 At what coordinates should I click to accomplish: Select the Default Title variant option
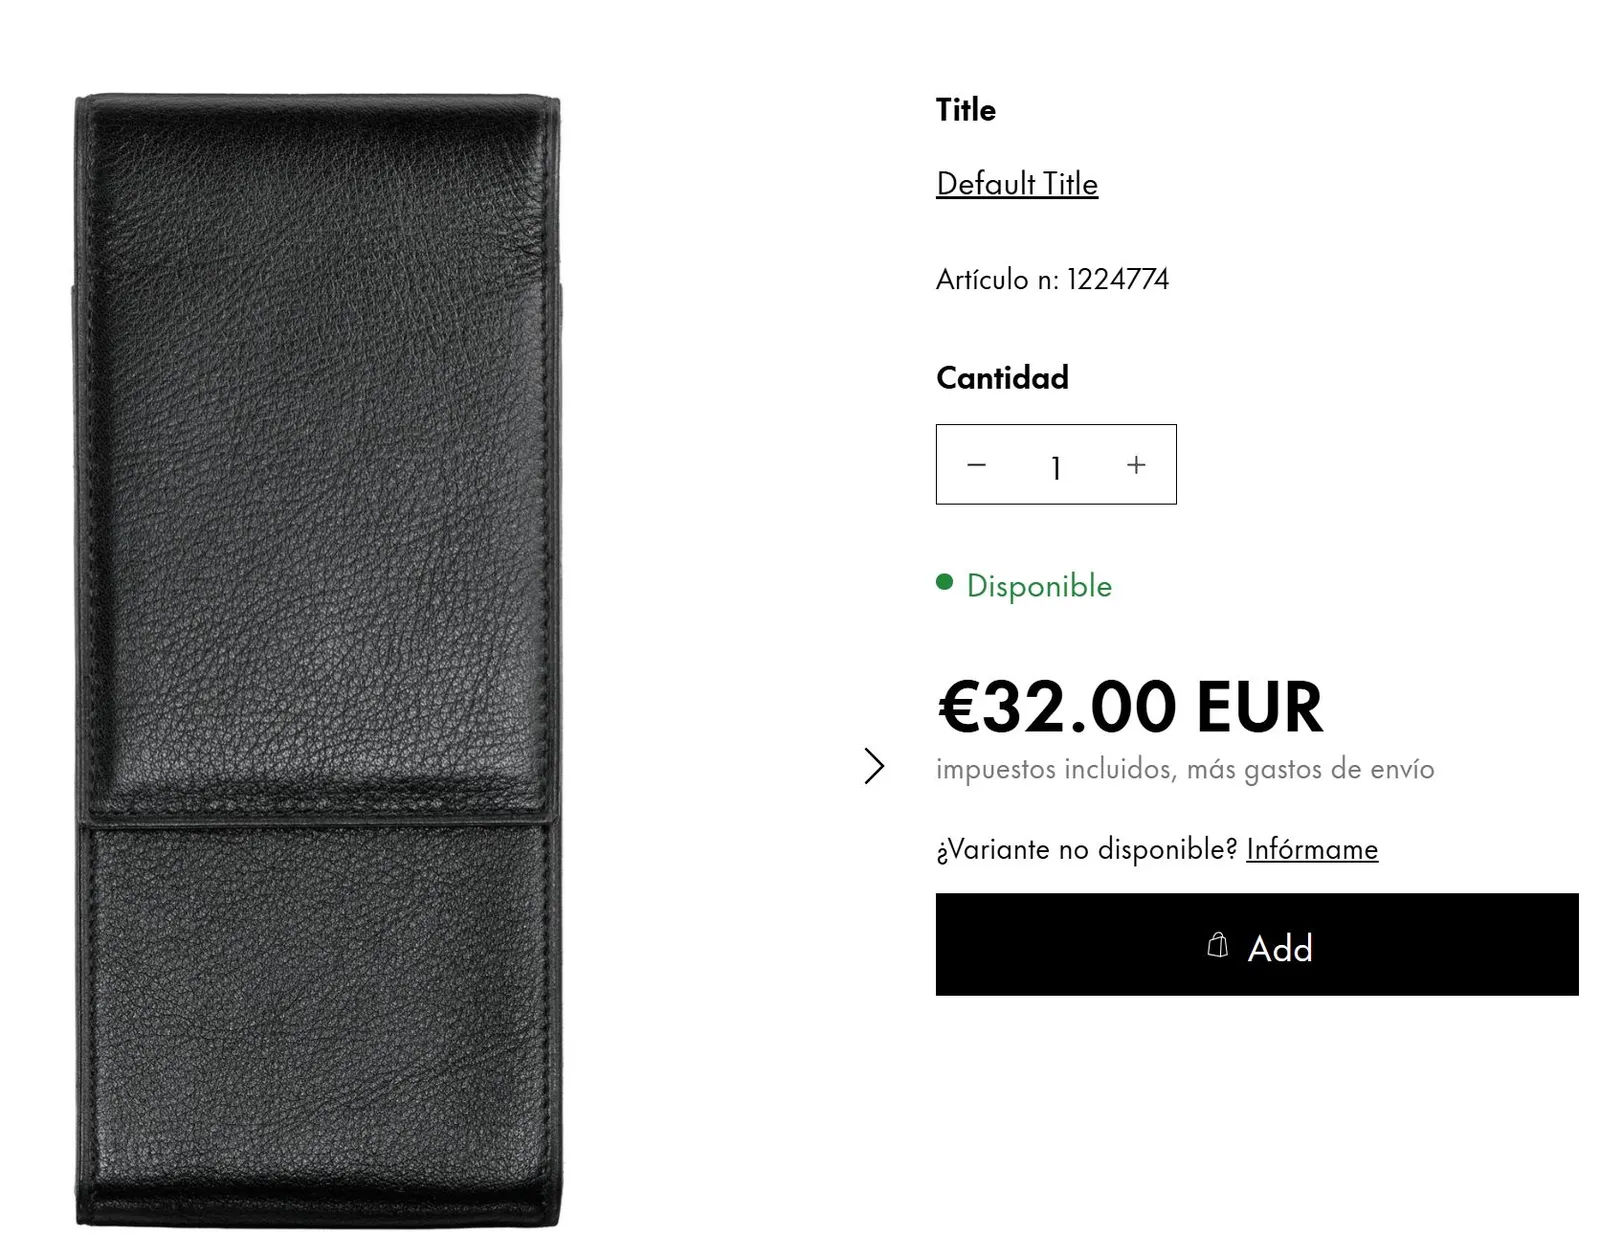(x=1017, y=184)
